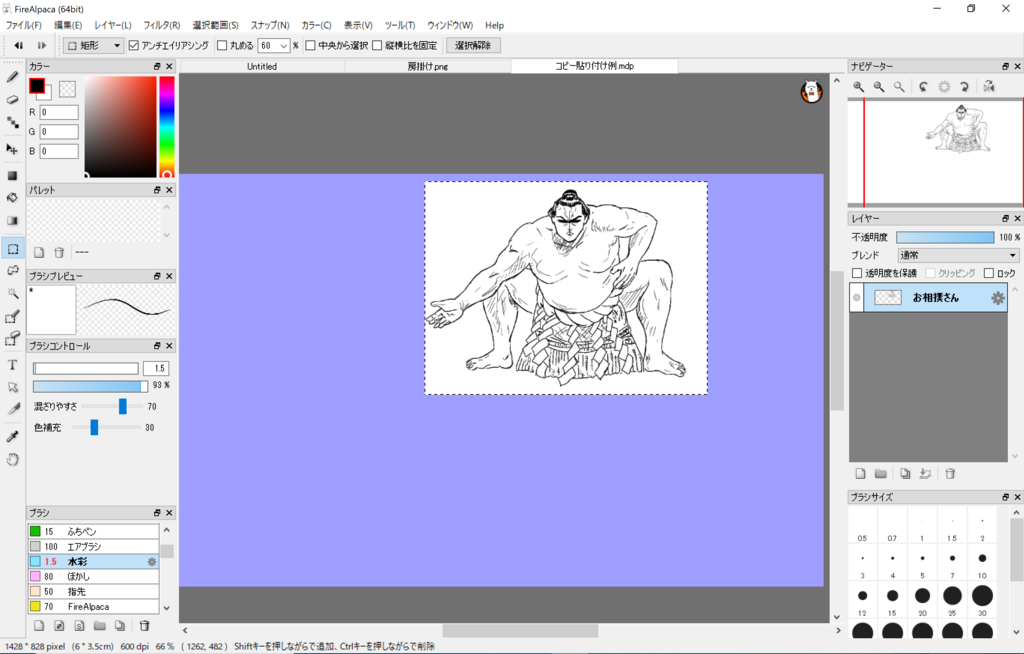Pick the Bucket fill tool
This screenshot has height=654, width=1024.
pyautogui.click(x=13, y=197)
